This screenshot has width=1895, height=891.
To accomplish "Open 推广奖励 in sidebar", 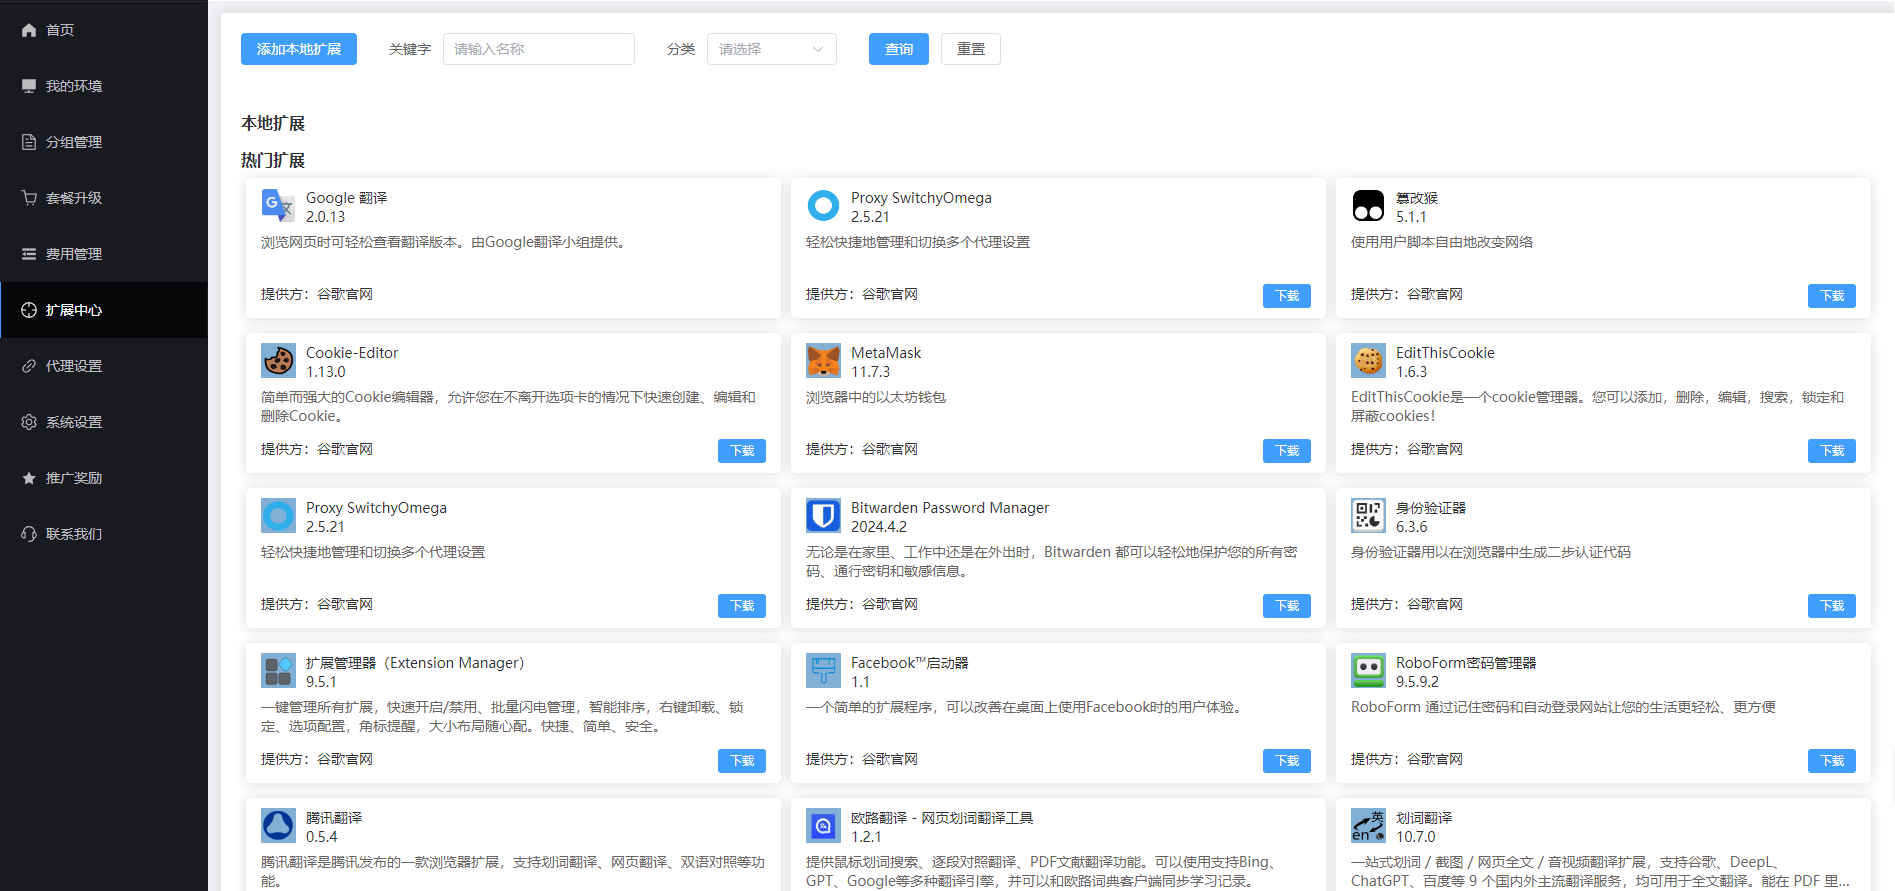I will pyautogui.click(x=104, y=478).
